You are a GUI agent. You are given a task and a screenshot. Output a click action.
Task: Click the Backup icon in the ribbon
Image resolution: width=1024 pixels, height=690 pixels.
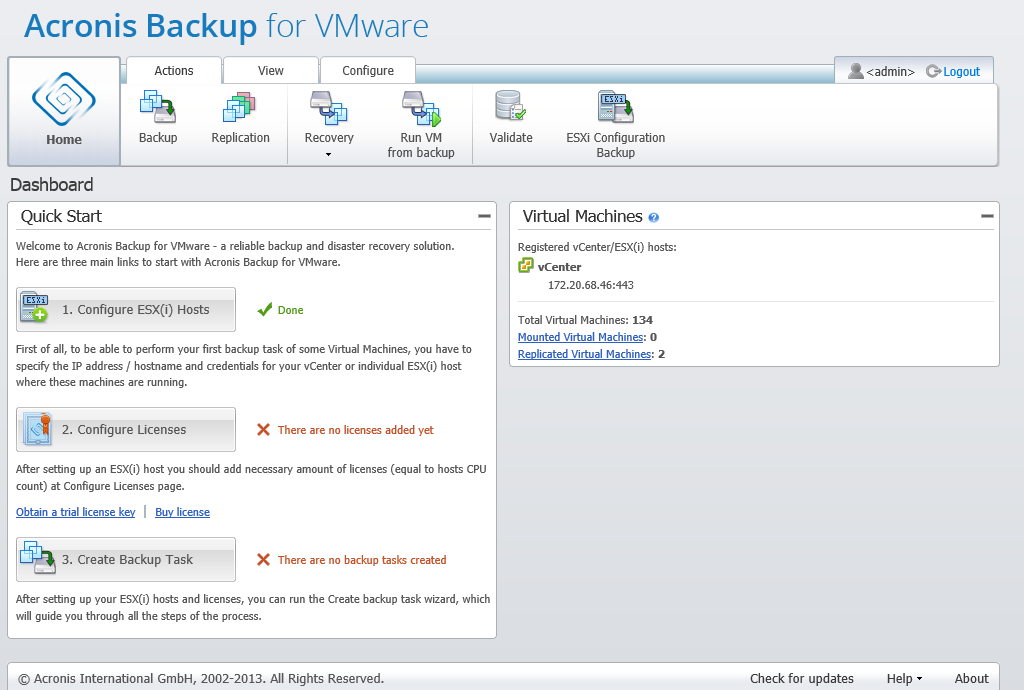tap(157, 107)
